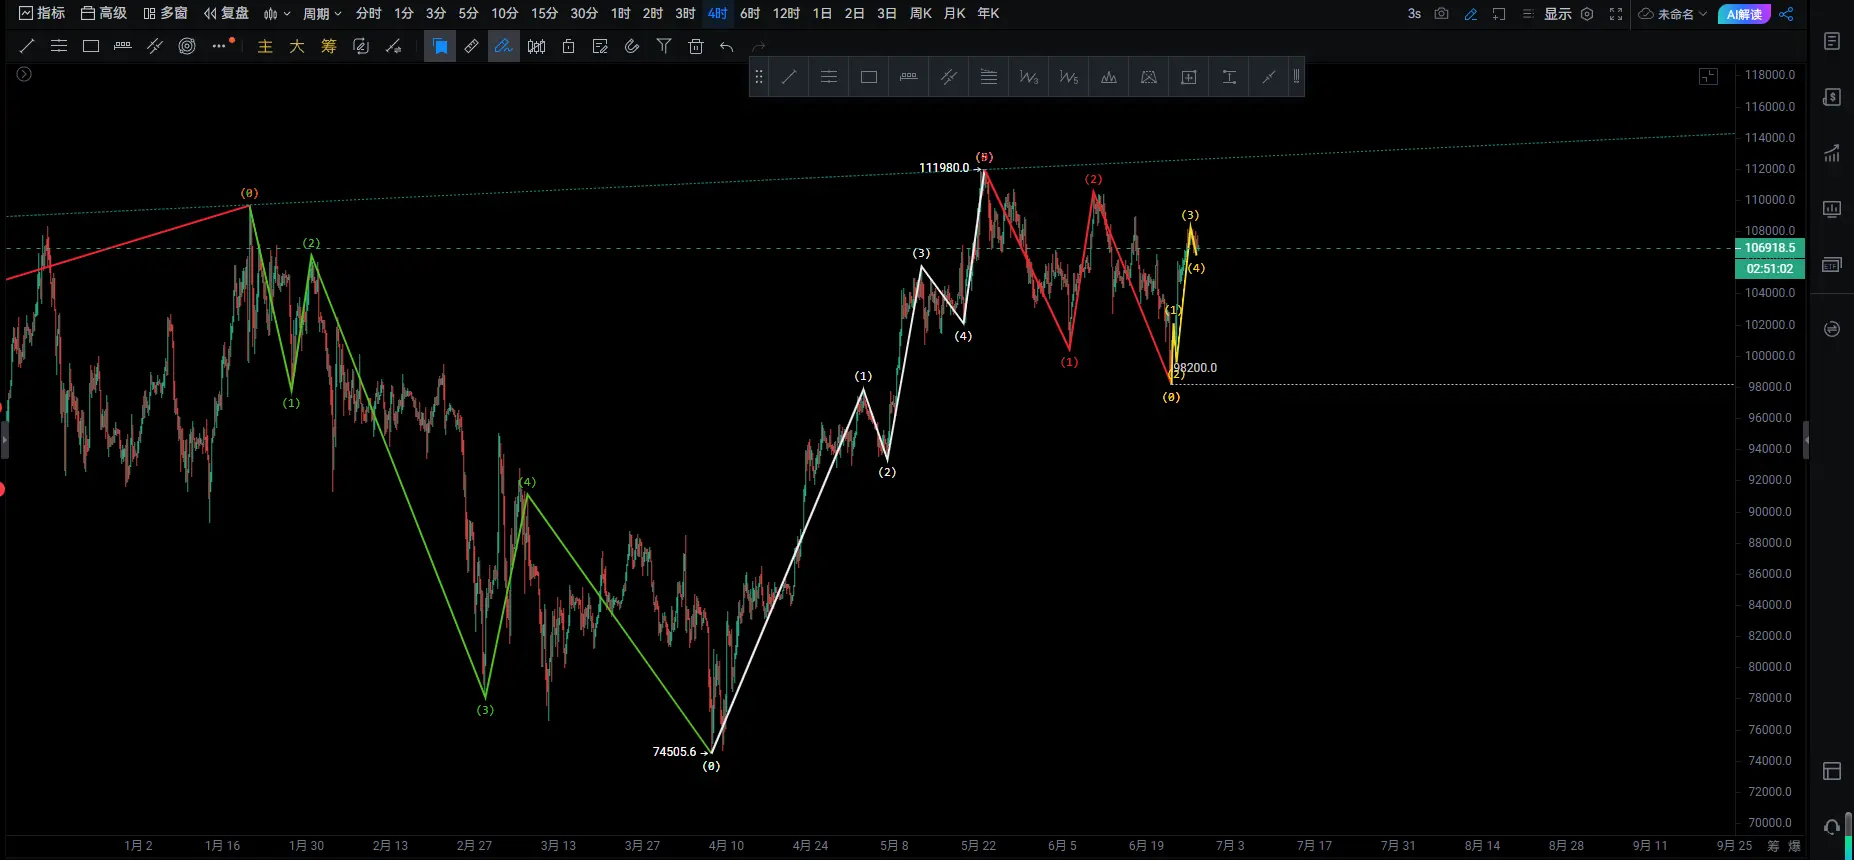The width and height of the screenshot is (1854, 860).
Task: Click the AI解读 button
Action: click(1744, 14)
